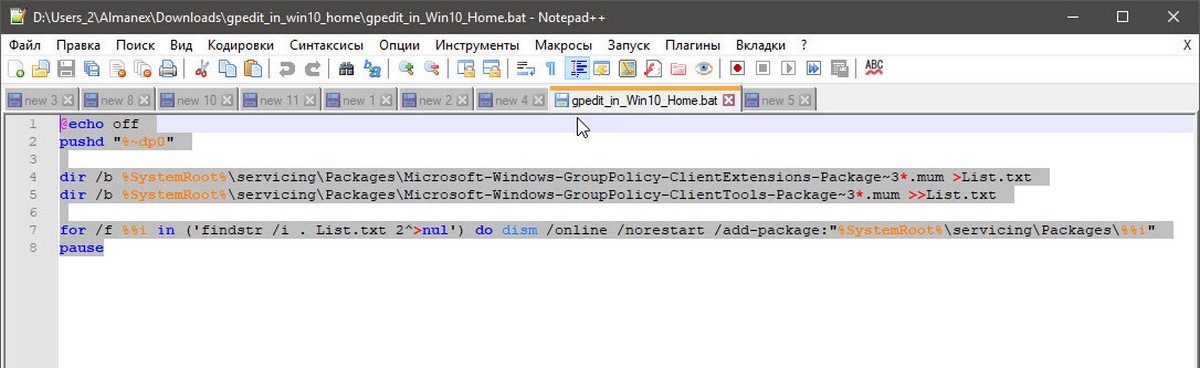Toggle word wrap toolbar icon

point(525,69)
